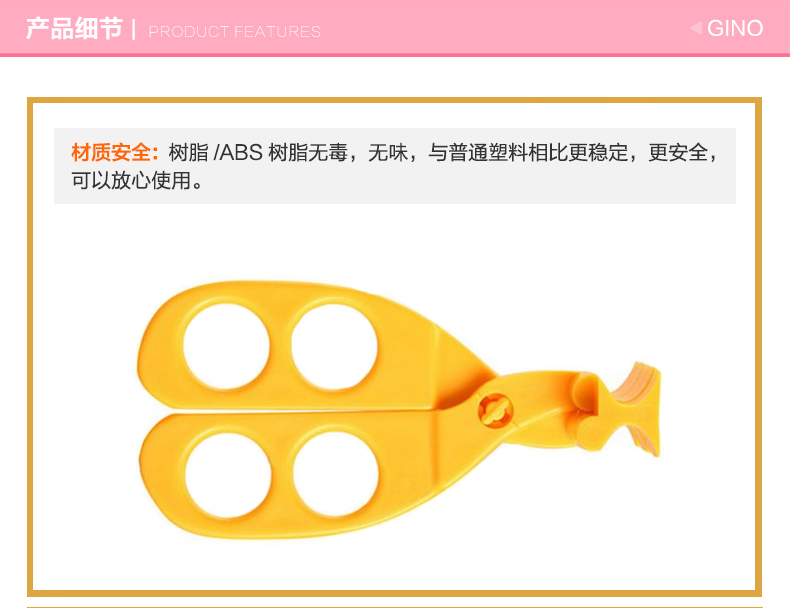Image resolution: width=790 pixels, height=608 pixels.
Task: Click the bottom-left finger hole of scissors
Action: 228,475
